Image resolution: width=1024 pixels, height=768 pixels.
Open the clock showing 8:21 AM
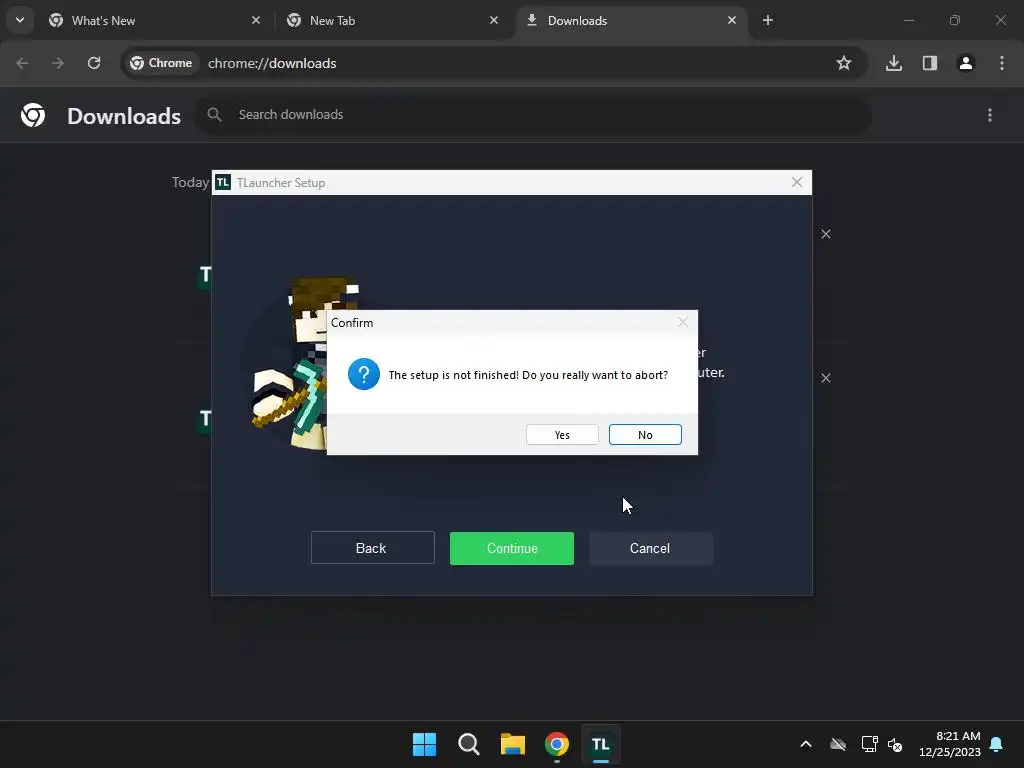click(950, 744)
